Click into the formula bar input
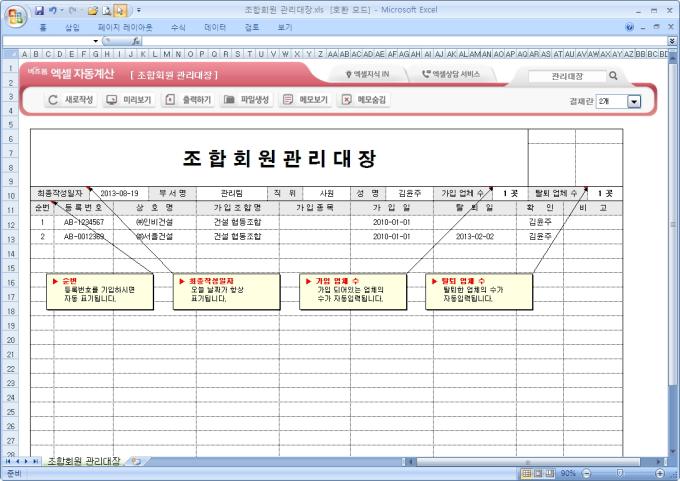 (405, 41)
